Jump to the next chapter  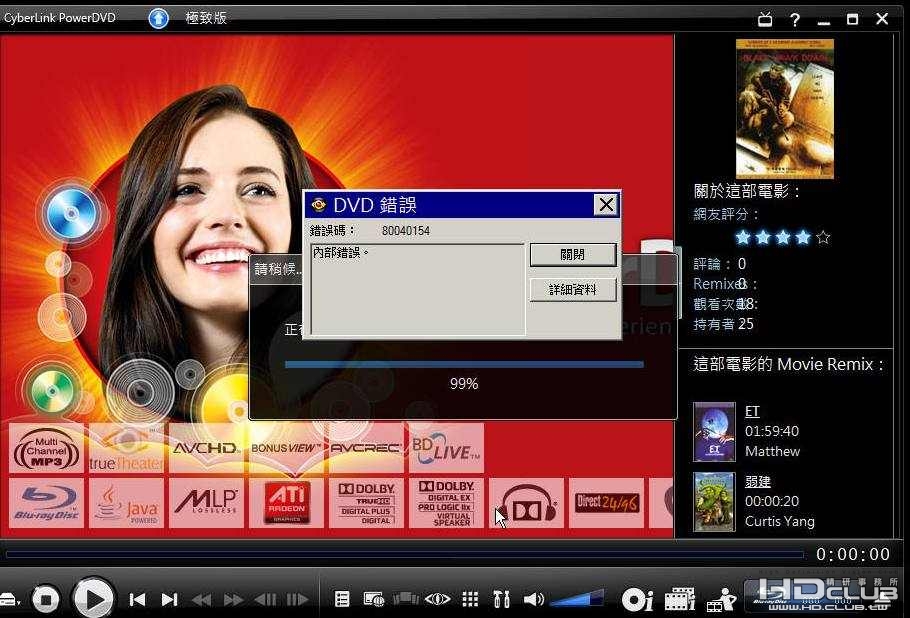(x=169, y=599)
